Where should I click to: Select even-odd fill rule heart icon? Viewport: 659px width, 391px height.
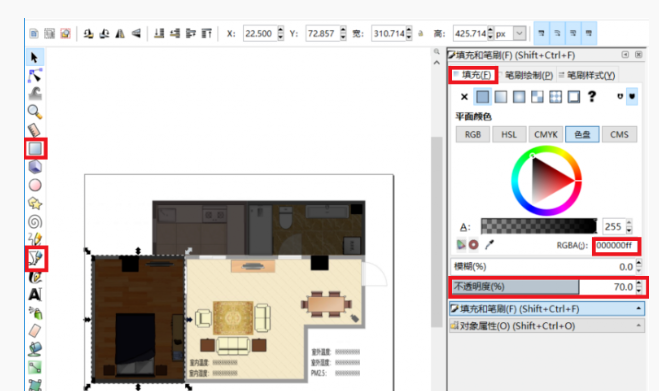pyautogui.click(x=619, y=96)
